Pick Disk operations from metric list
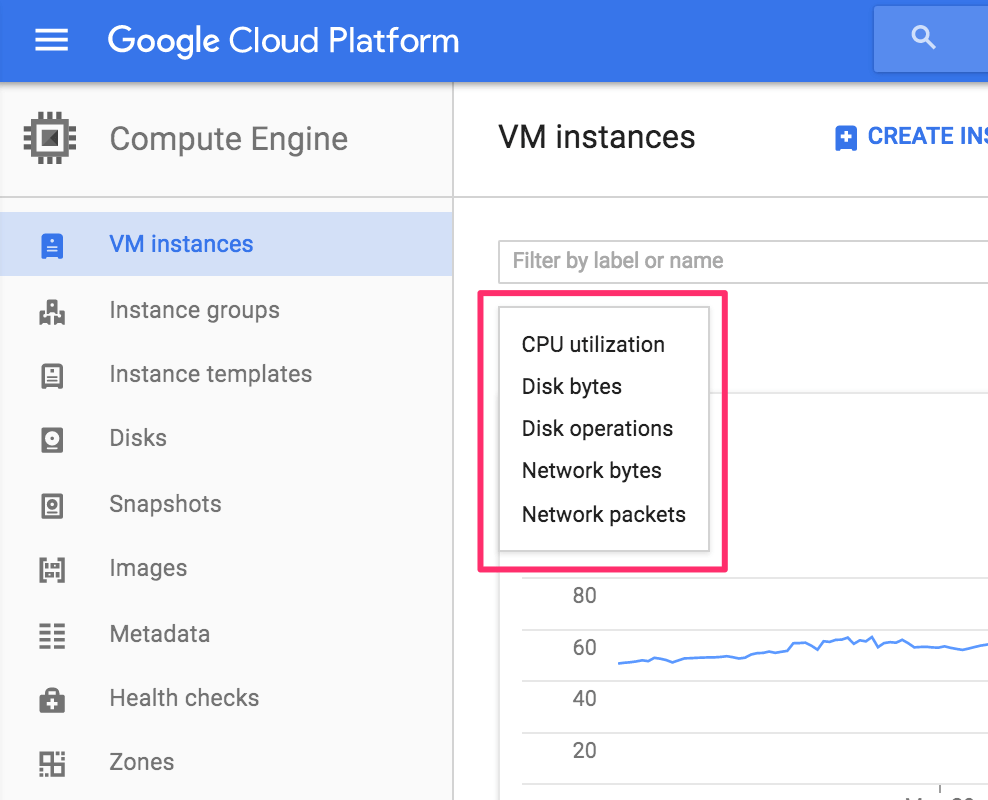Screen dimensions: 988x800 (x=597, y=429)
